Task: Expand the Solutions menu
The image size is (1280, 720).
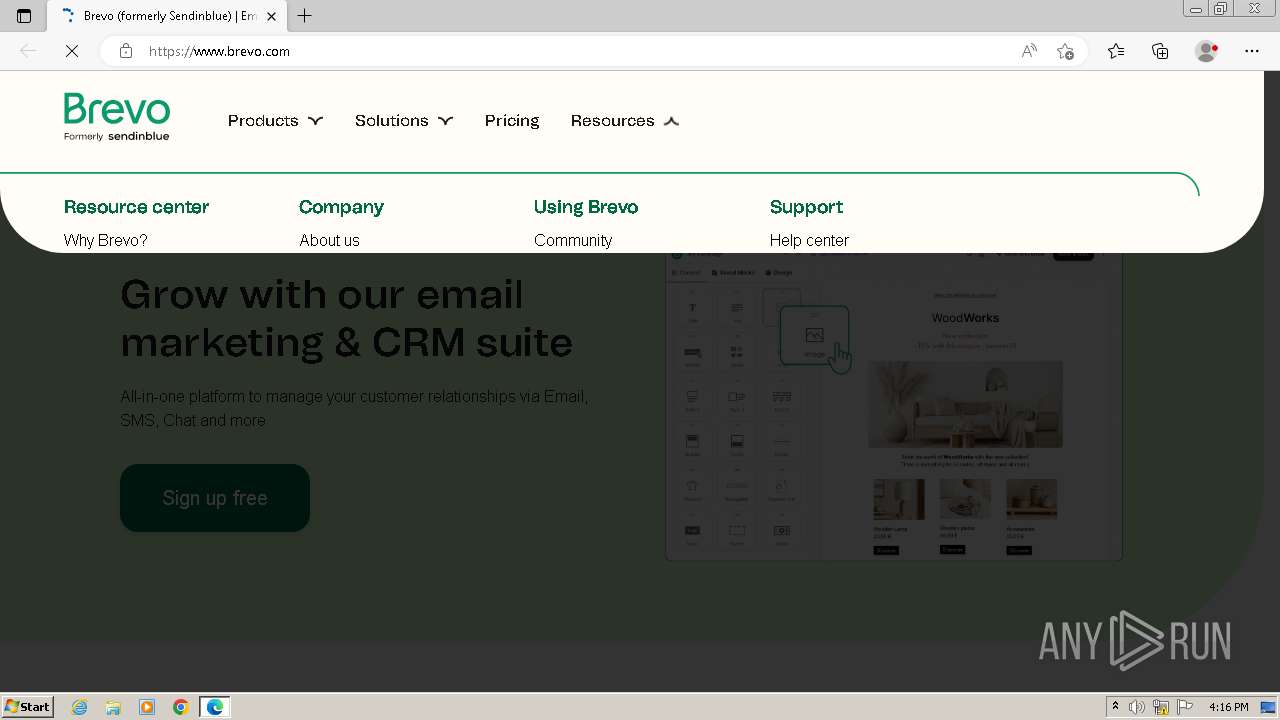Action: [404, 121]
